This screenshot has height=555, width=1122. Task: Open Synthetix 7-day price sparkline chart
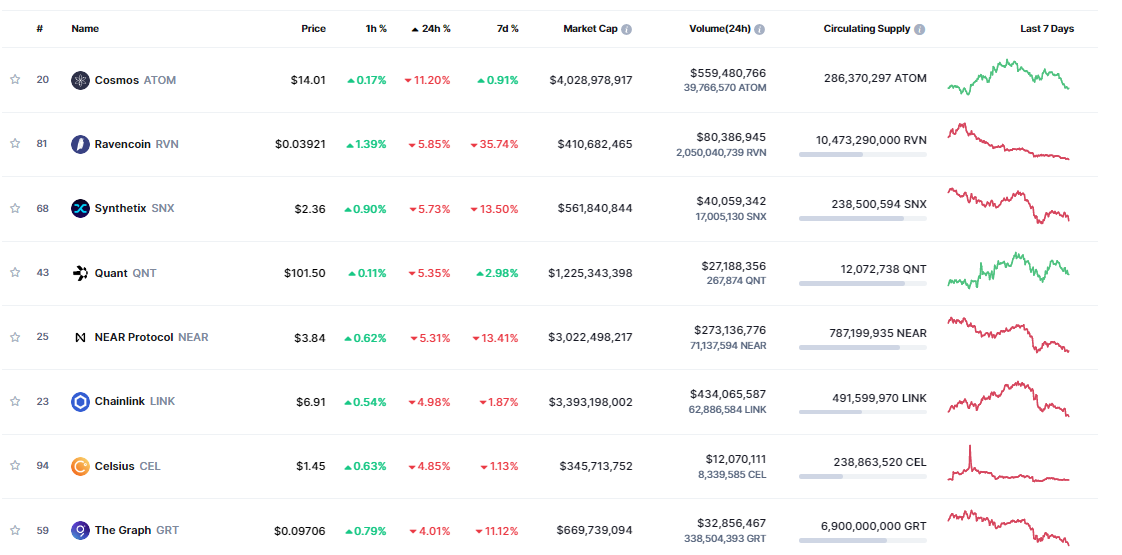coord(1008,206)
